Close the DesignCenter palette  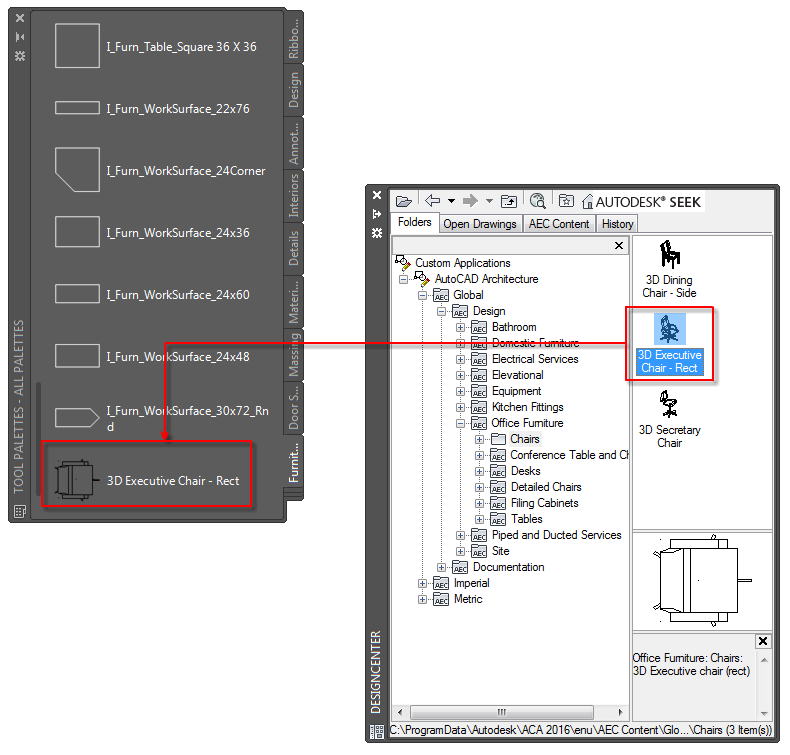[x=376, y=195]
